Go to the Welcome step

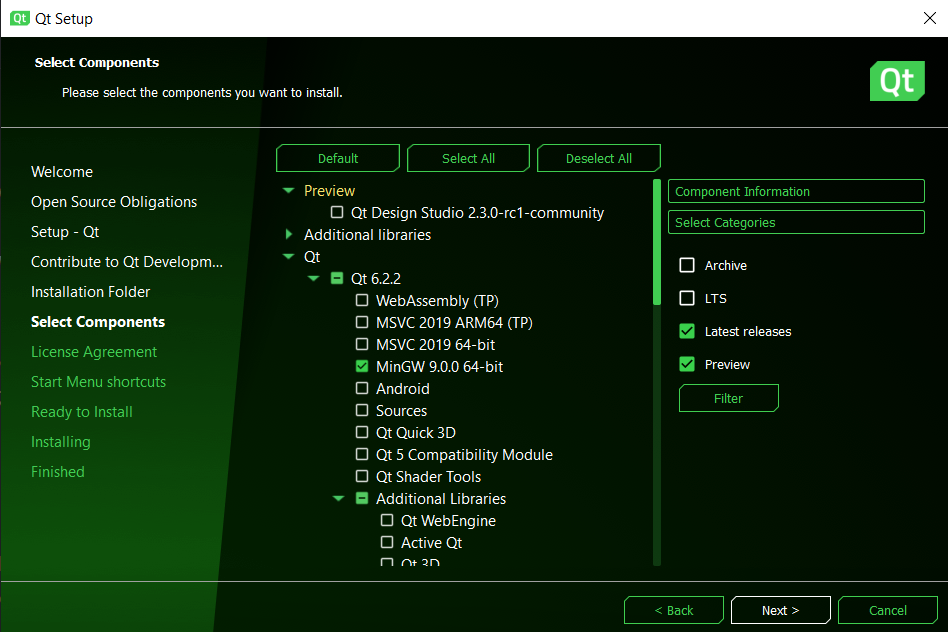tap(62, 172)
